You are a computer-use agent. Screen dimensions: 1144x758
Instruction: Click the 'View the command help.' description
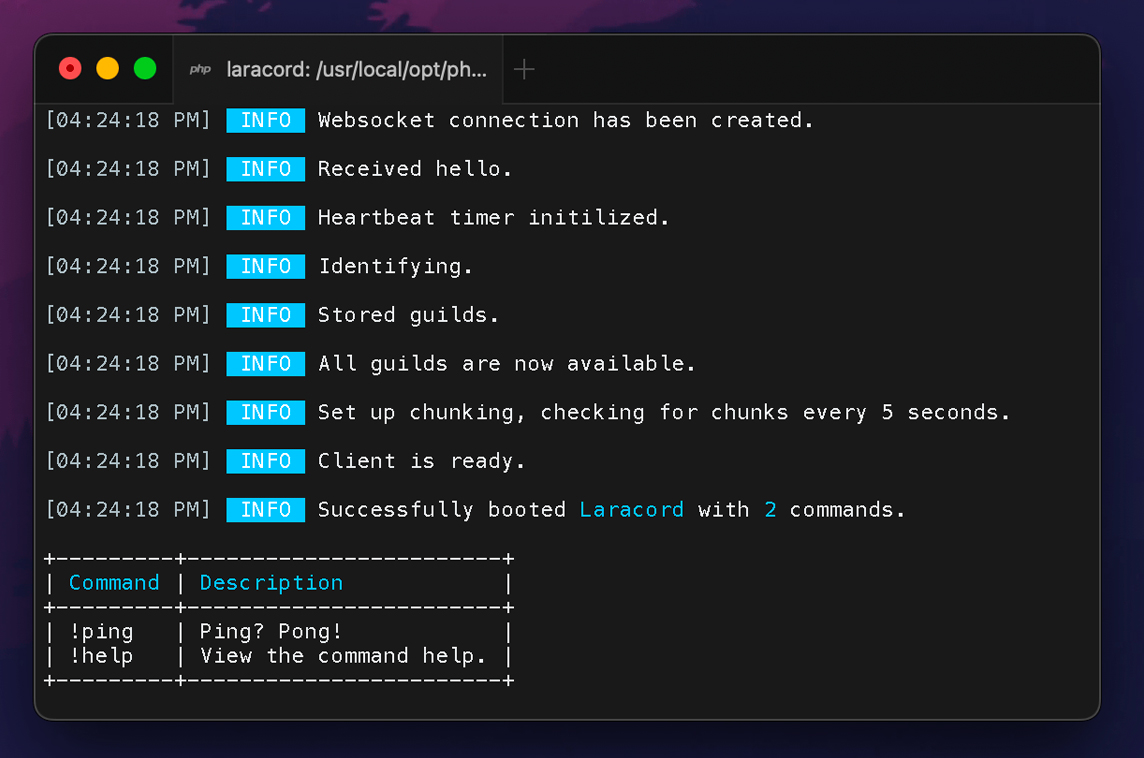[342, 656]
